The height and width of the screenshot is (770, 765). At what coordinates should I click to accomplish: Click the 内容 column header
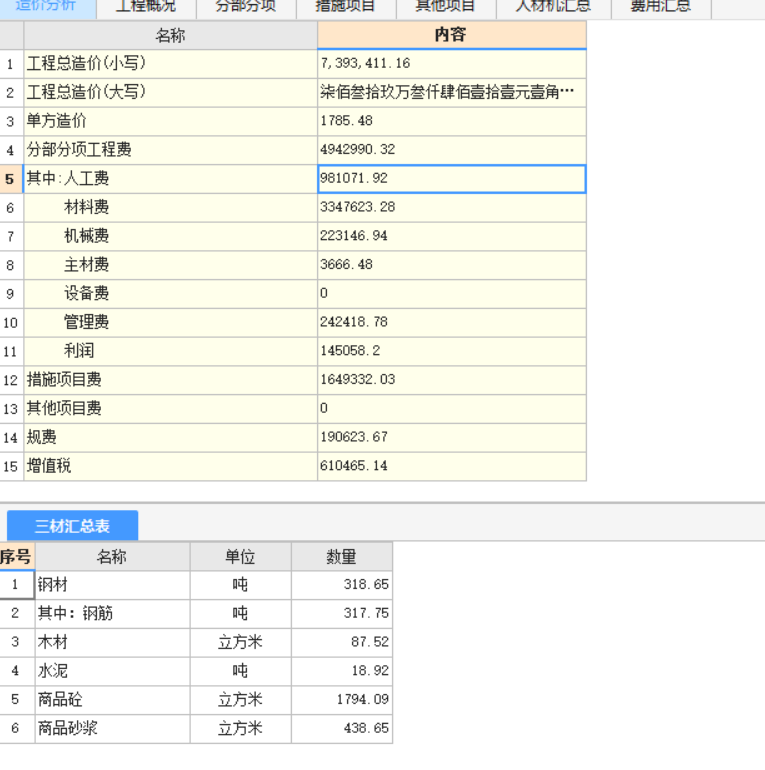pos(452,35)
